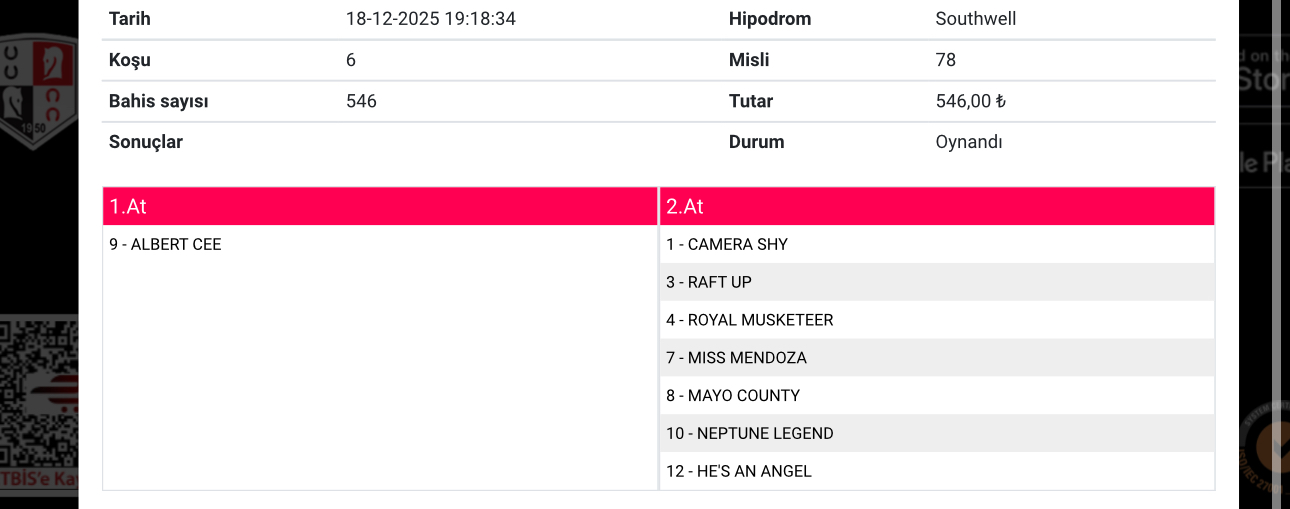The height and width of the screenshot is (509, 1290).
Task: Select the 3 - RAFT UP row
Action: (937, 282)
